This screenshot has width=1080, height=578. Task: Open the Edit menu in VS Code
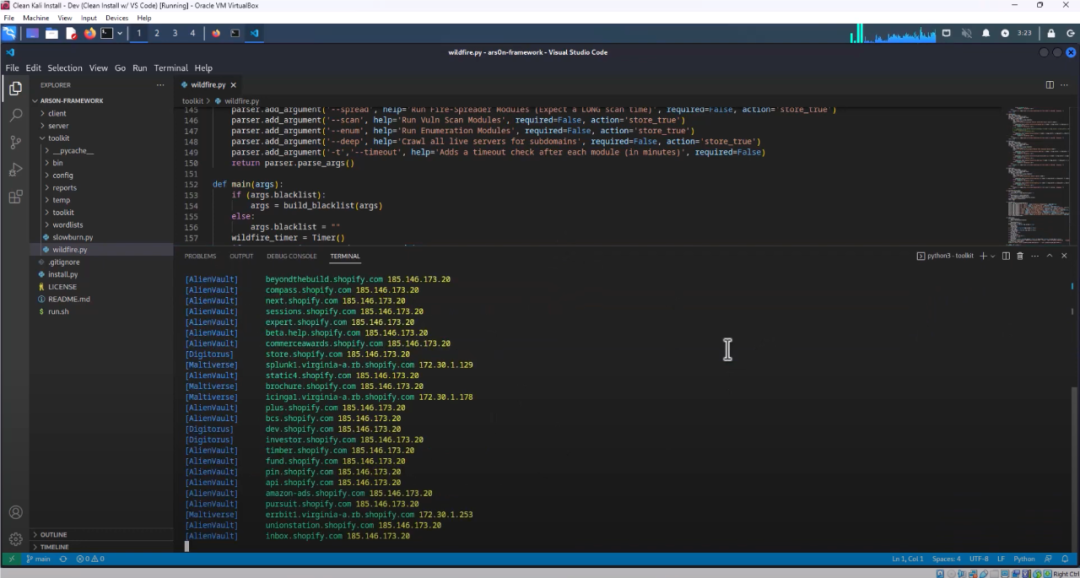(x=33, y=68)
